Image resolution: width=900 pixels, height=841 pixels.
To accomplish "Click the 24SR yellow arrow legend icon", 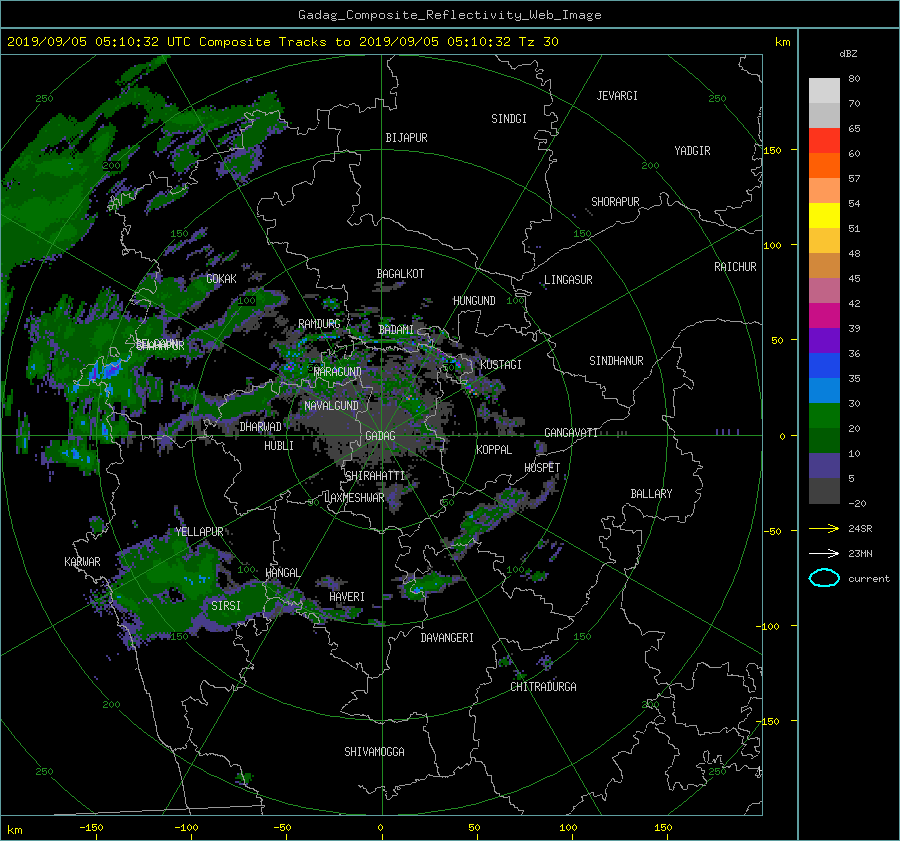I will click(x=824, y=528).
